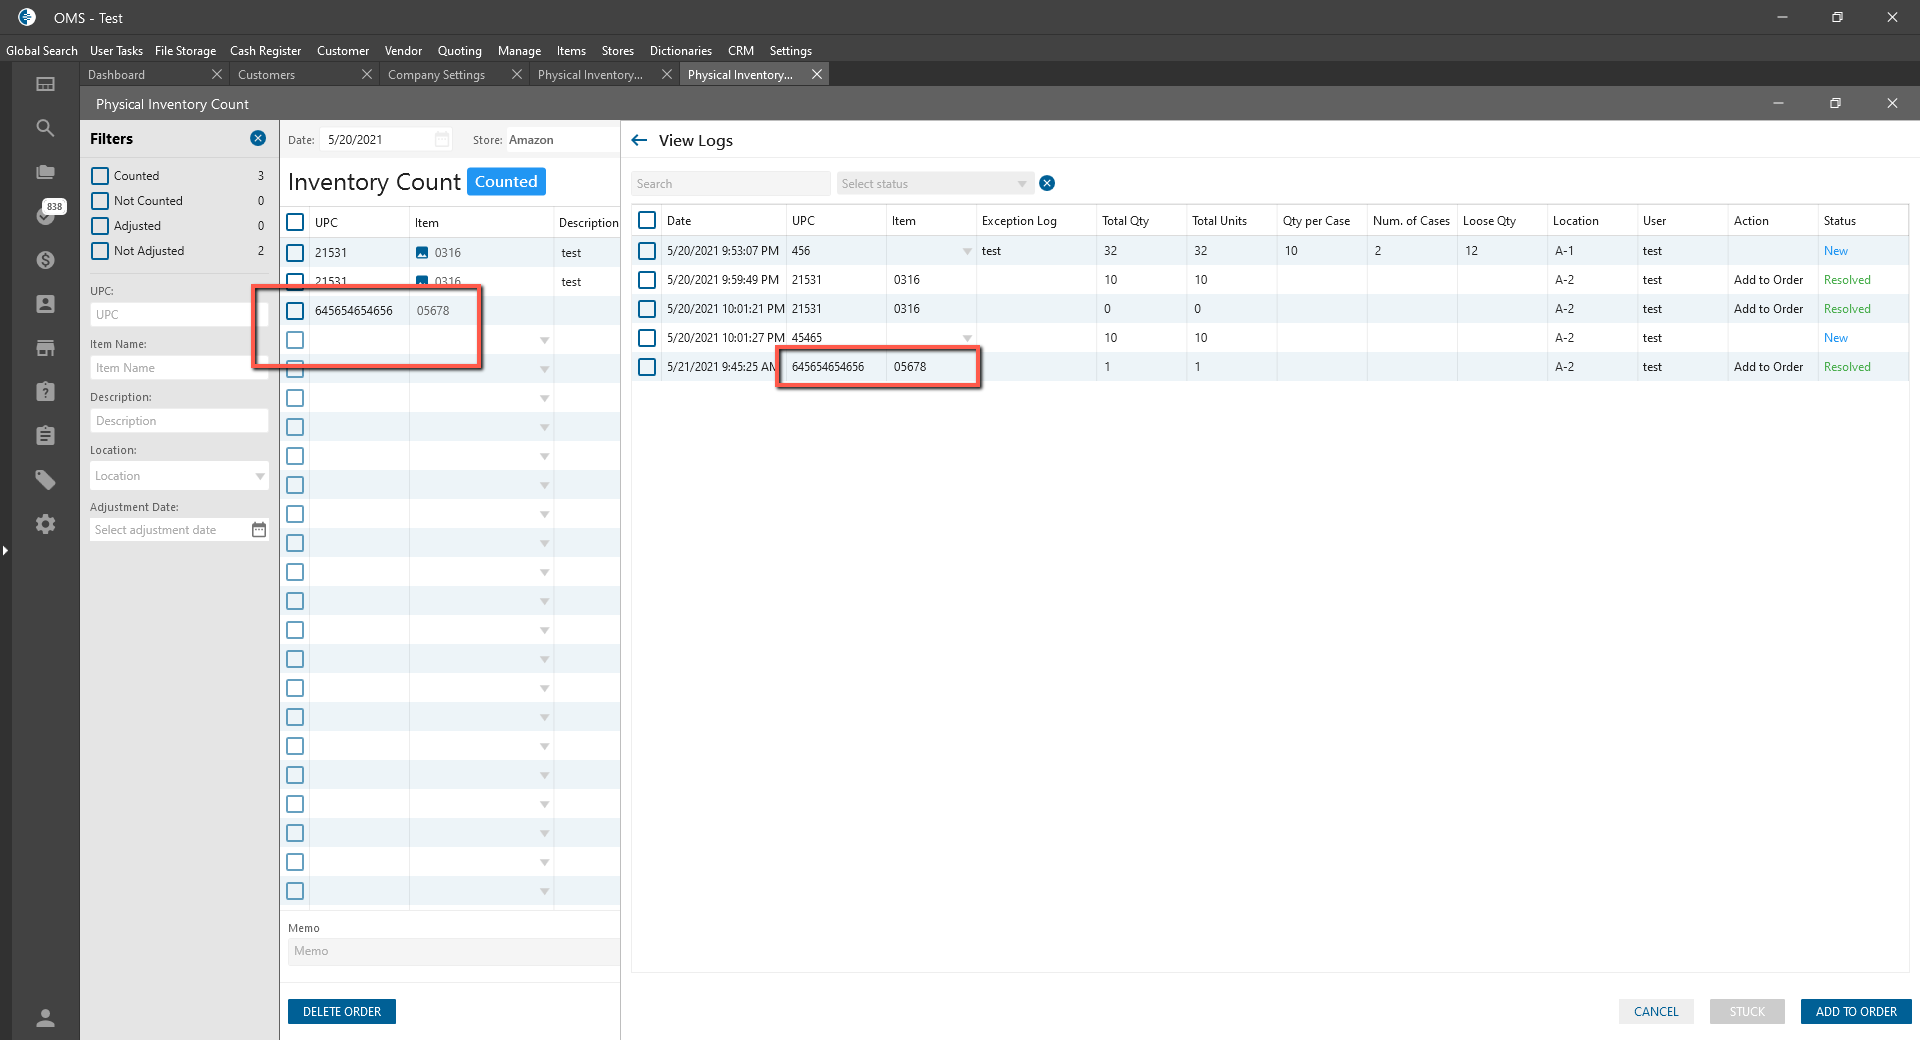
Task: Check the Not Adjusted filter checkbox
Action: pyautogui.click(x=100, y=251)
